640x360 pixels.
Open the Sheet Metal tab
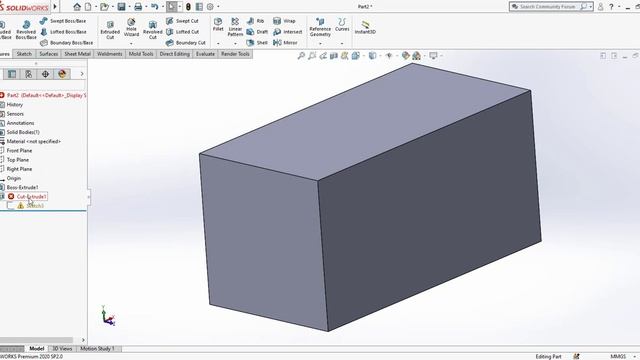point(78,54)
